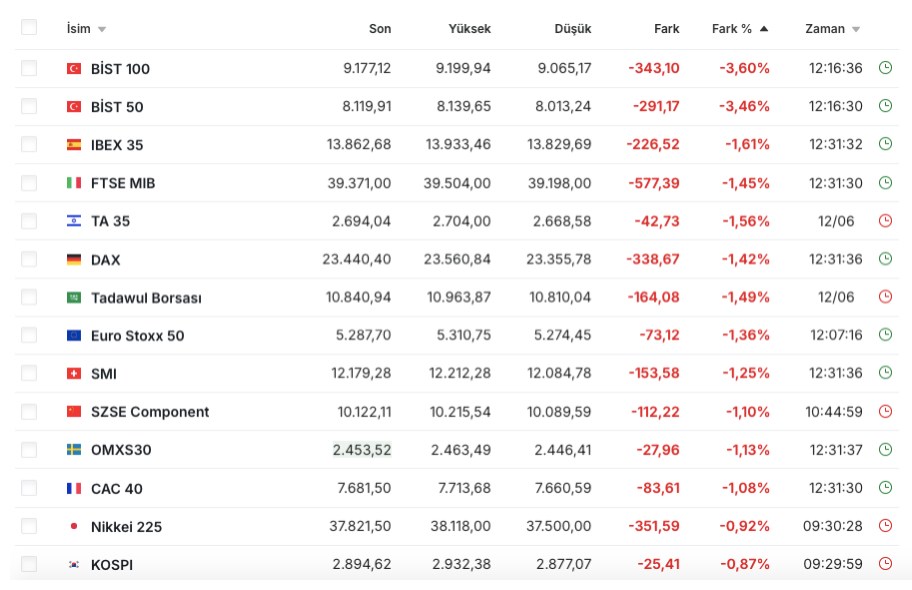Check the DAX row checkbox
The width and height of the screenshot is (912, 590).
click(28, 259)
